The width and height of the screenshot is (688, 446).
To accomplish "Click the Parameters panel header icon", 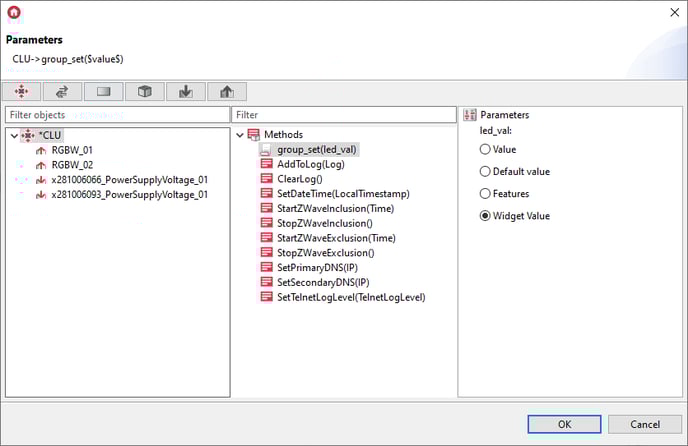I will coord(470,115).
